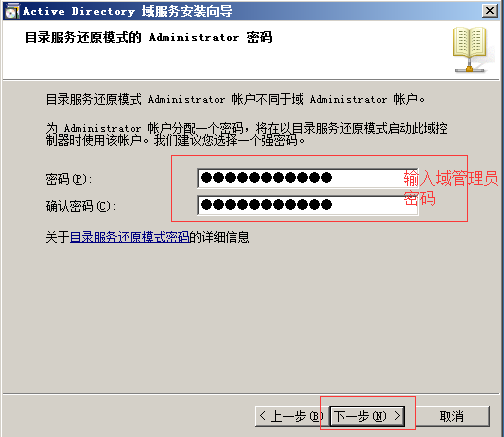The image size is (504, 437).
Task: Focus the 确认密码(C) confirmation field
Action: click(308, 205)
